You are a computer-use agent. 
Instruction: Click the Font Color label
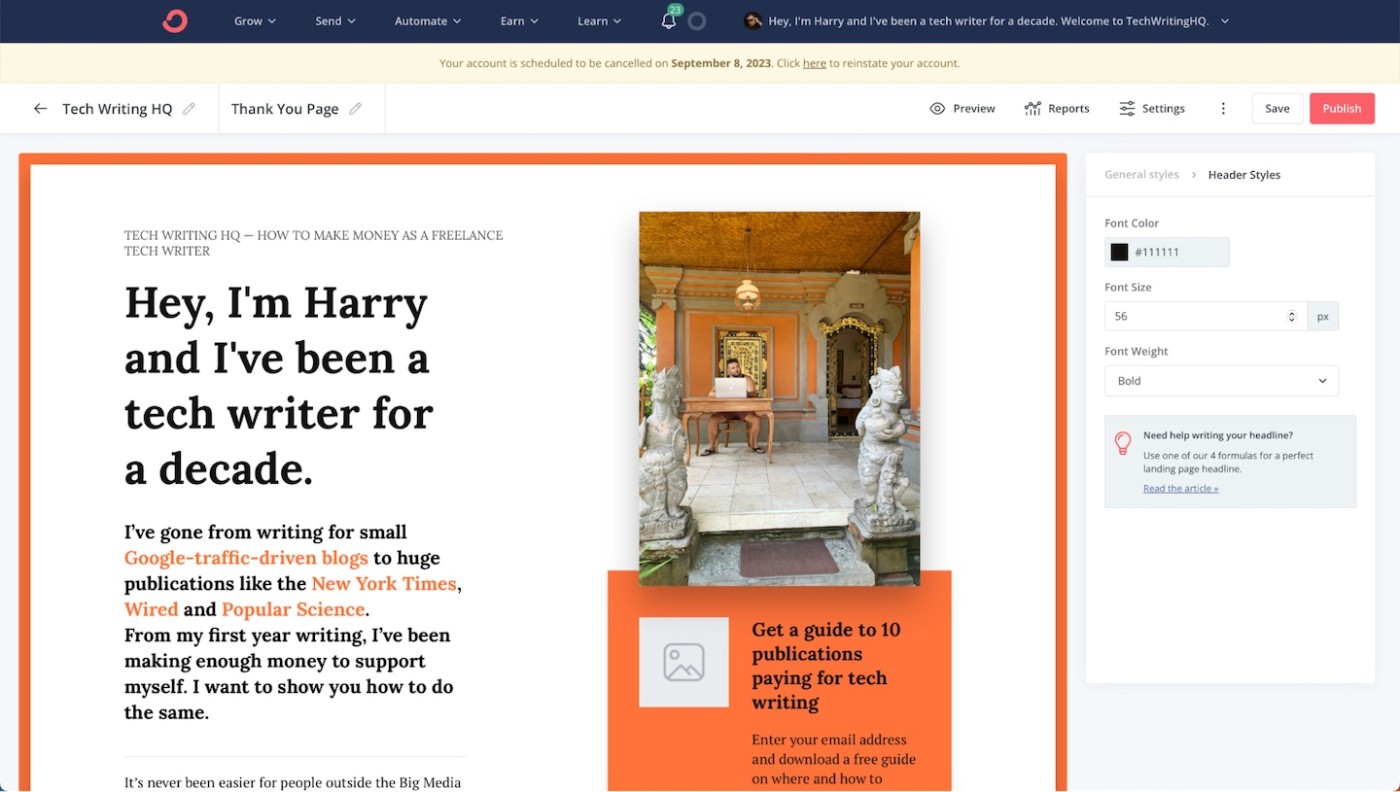click(1132, 223)
